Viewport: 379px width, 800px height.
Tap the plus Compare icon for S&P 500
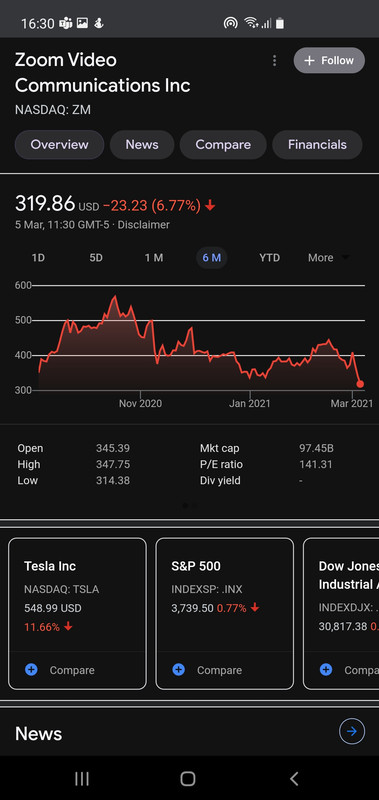click(179, 669)
